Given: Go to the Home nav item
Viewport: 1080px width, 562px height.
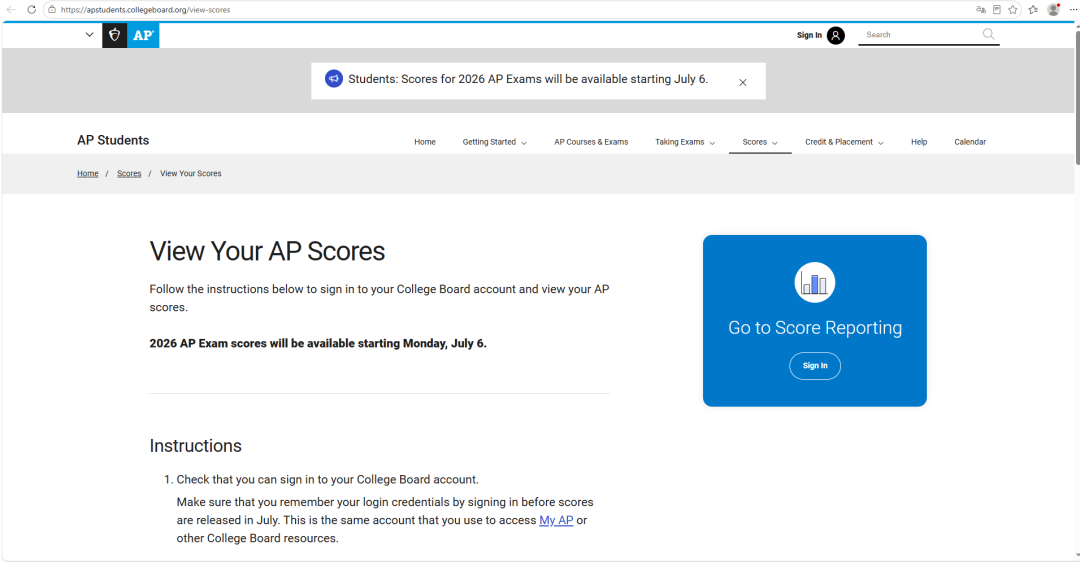Looking at the screenshot, I should coord(425,142).
